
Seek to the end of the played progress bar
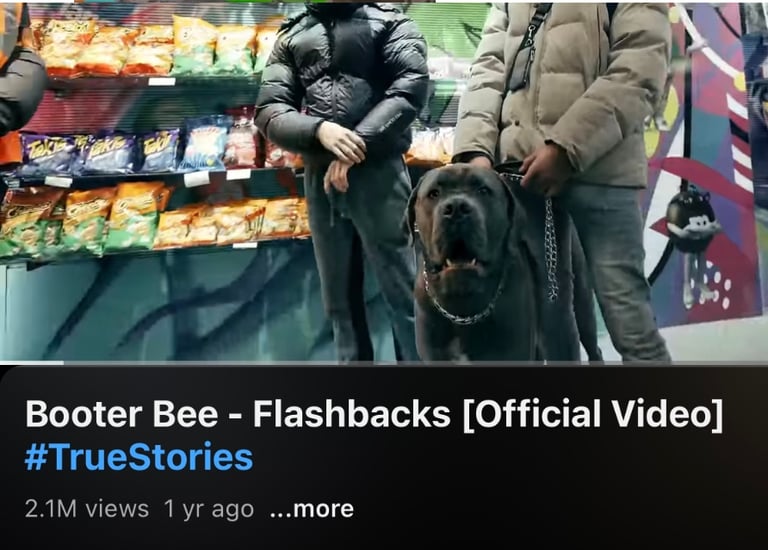[x=63, y=363]
